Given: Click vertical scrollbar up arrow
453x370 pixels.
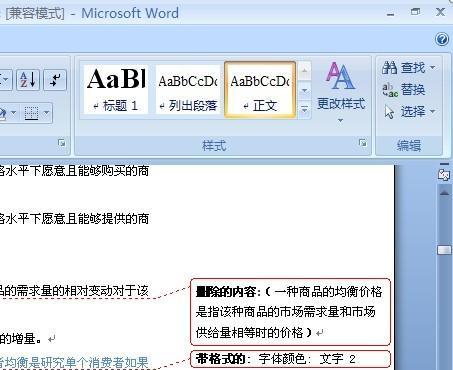Looking at the screenshot, I should pos(445,193).
